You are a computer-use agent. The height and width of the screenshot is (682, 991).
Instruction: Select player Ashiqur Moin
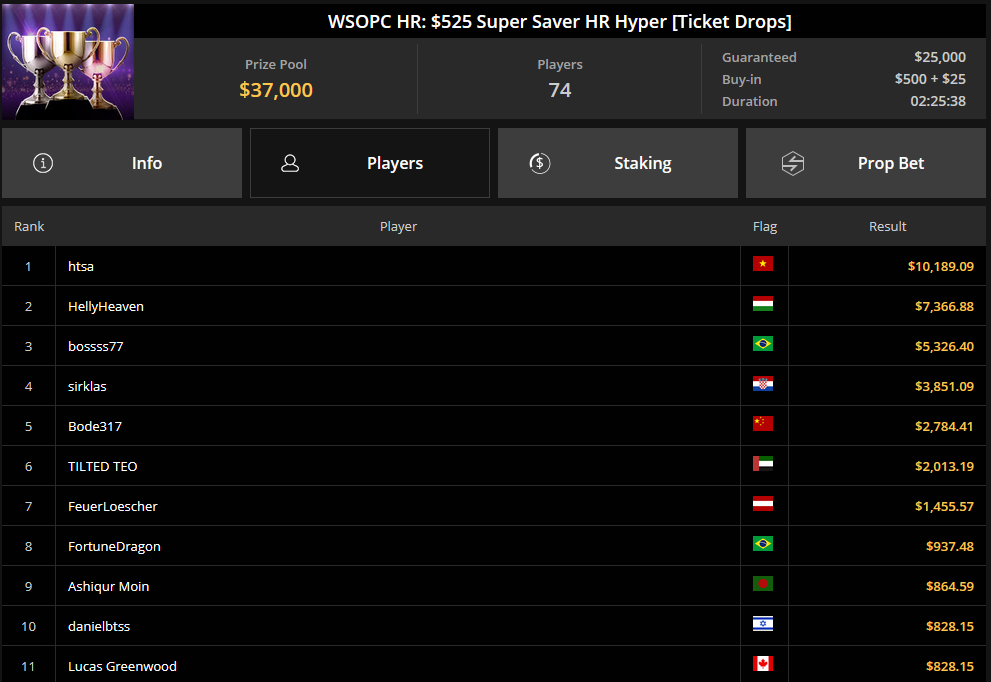point(108,587)
